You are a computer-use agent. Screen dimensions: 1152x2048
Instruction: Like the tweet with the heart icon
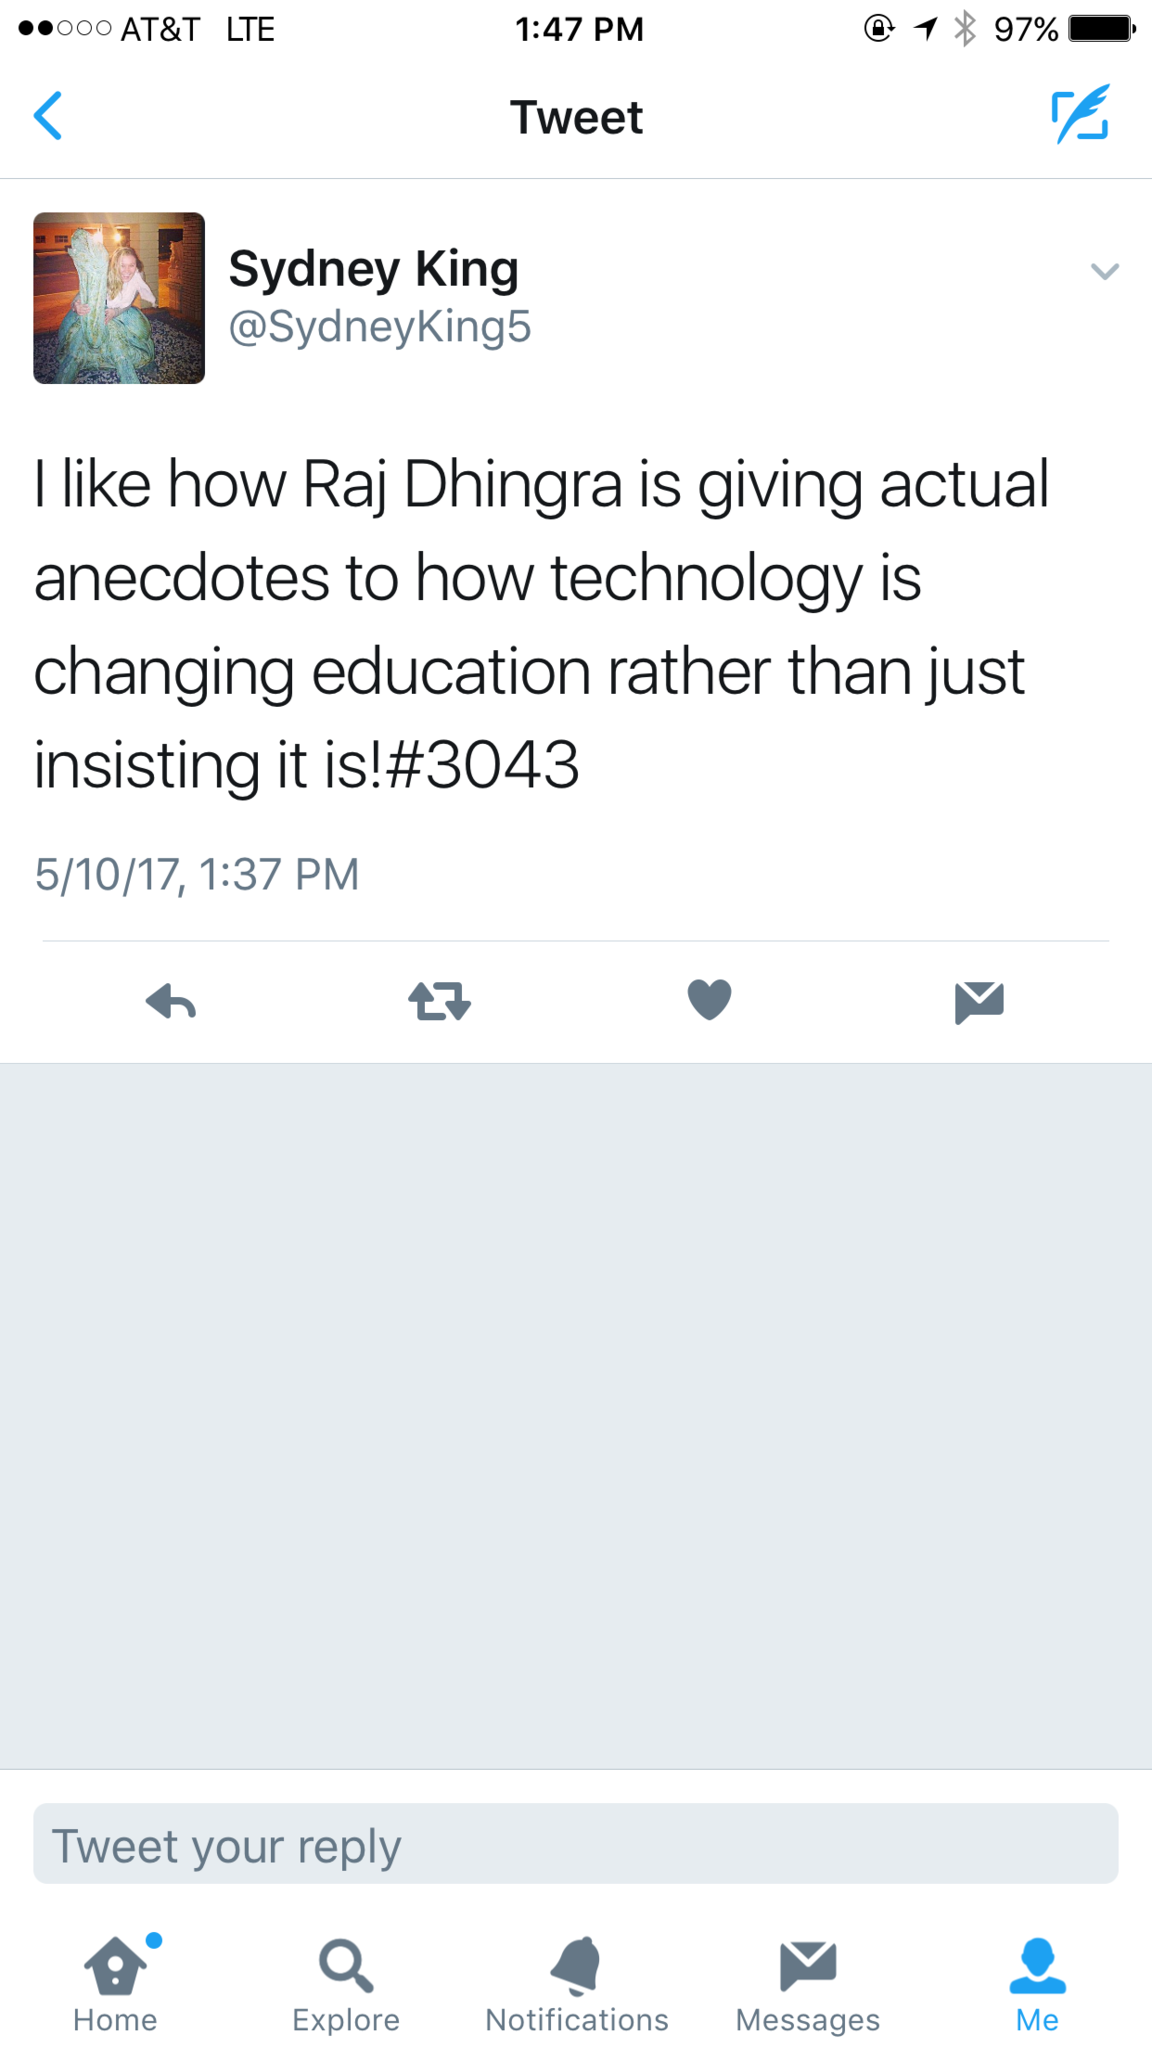tap(710, 1000)
